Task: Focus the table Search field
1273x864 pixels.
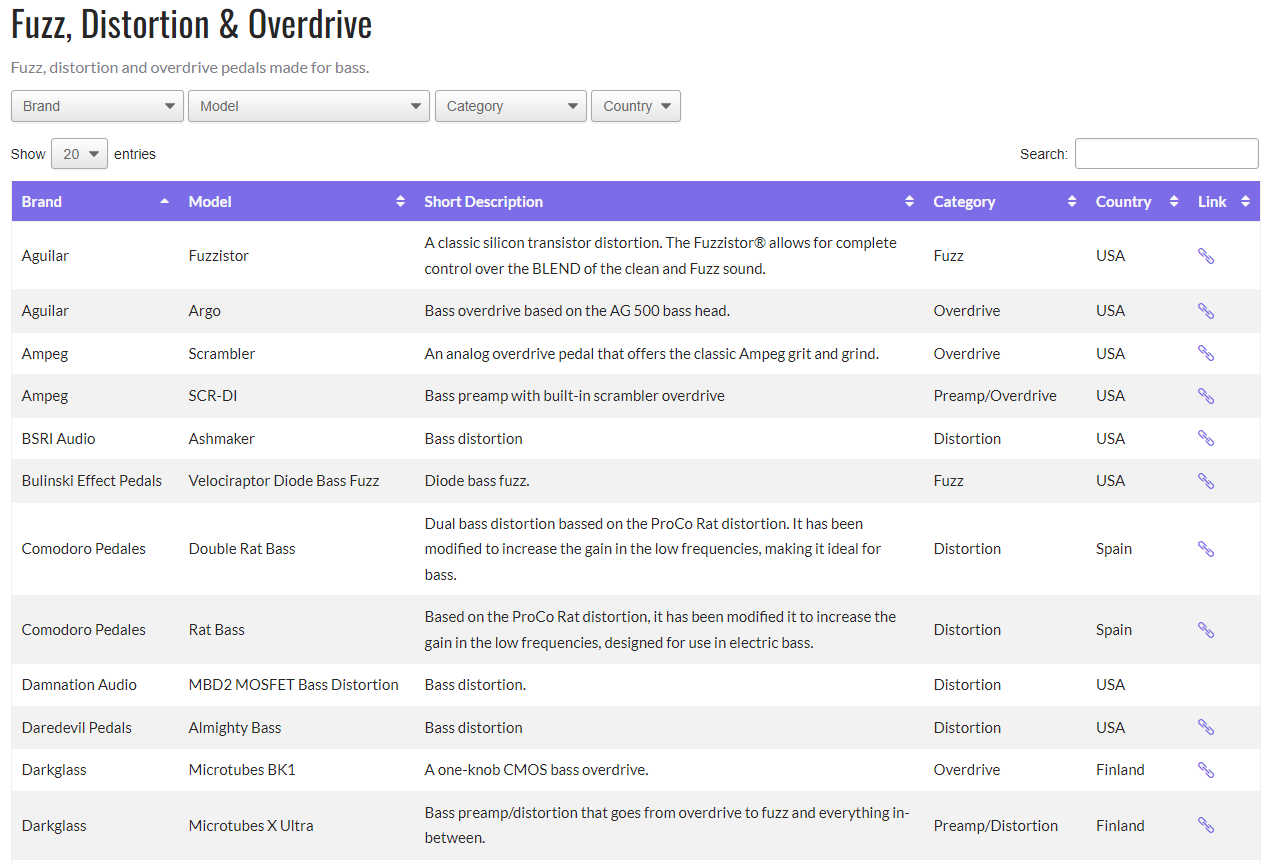Action: click(x=1166, y=154)
